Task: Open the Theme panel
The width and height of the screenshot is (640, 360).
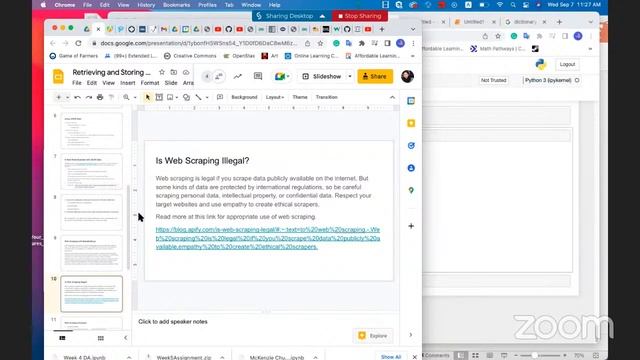Action: click(x=300, y=97)
